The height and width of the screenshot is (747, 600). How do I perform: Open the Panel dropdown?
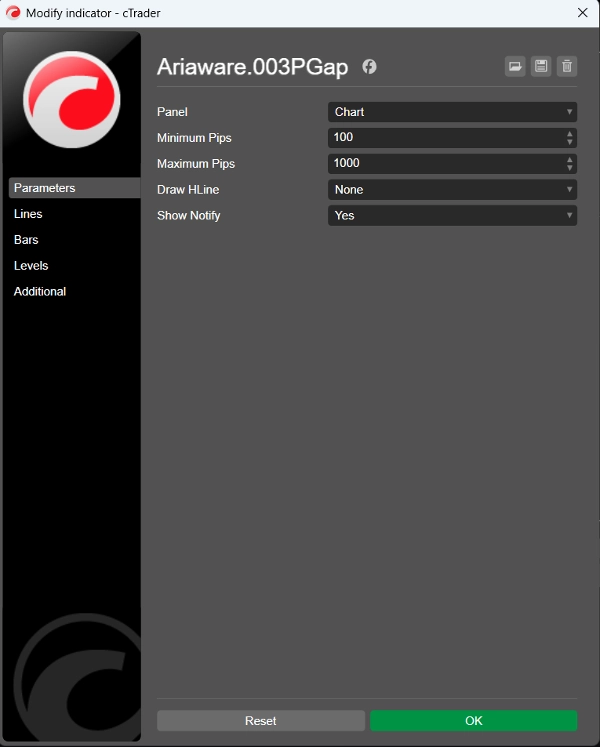tap(452, 112)
